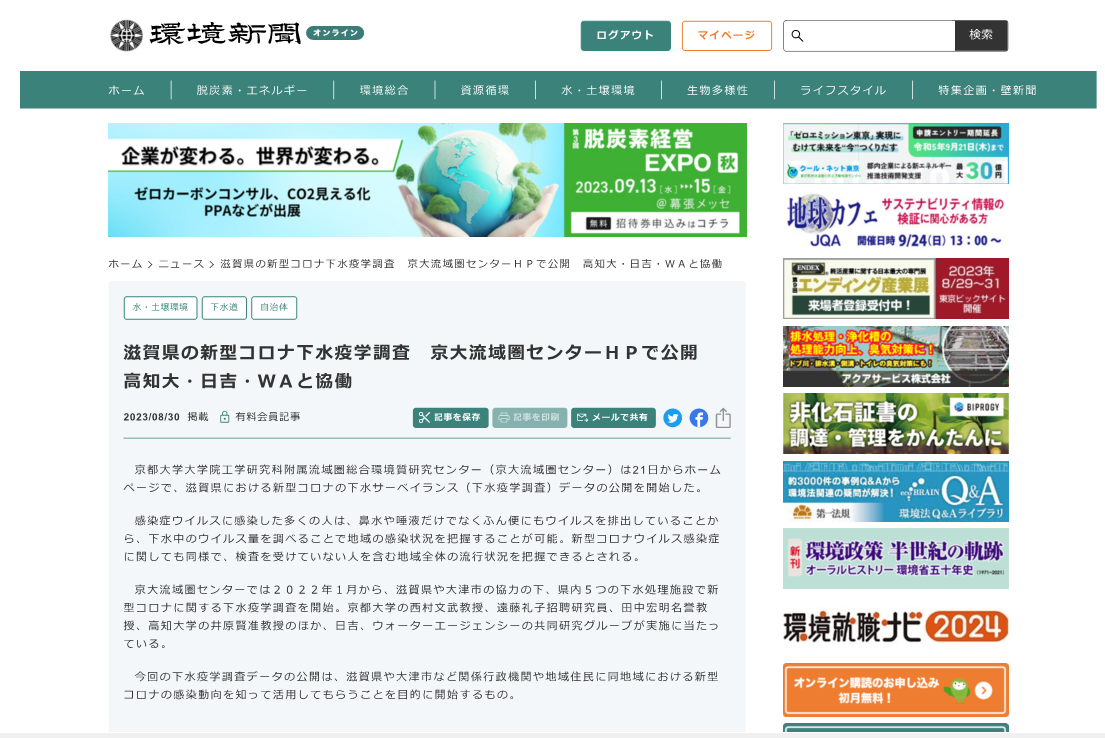Focus the search text field
The height and width of the screenshot is (738, 1105).
[878, 36]
